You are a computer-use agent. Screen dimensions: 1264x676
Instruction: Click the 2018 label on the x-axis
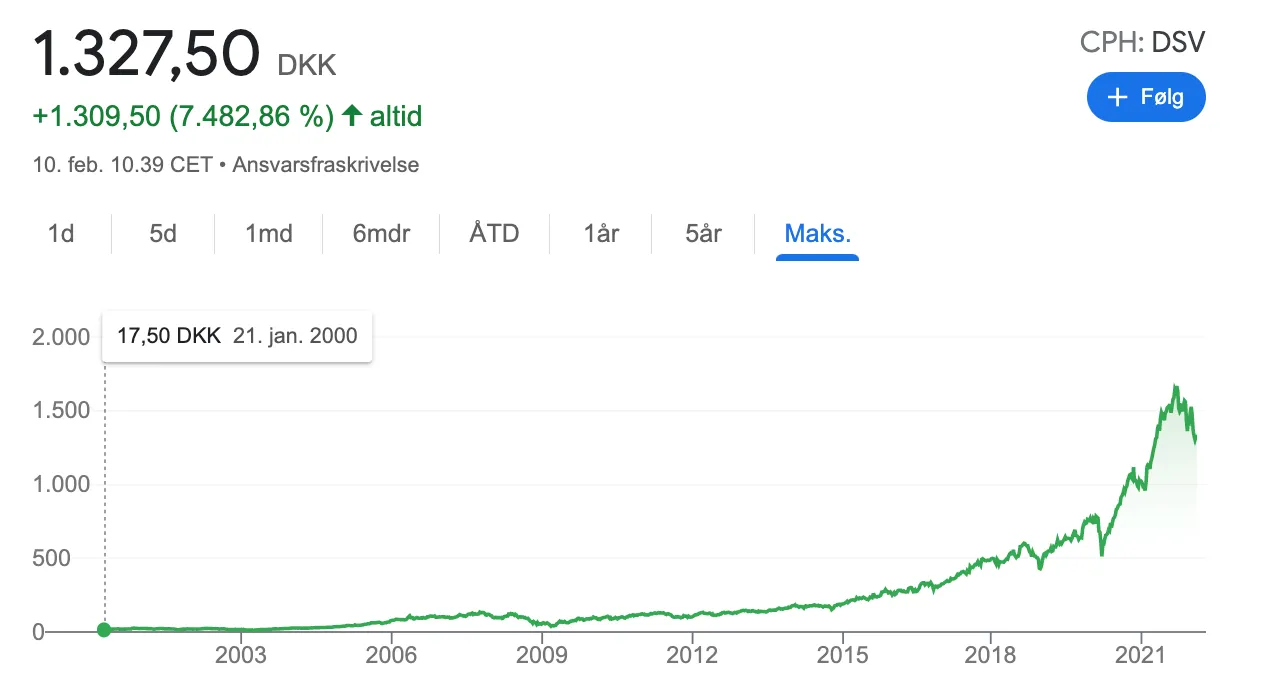tap(990, 655)
